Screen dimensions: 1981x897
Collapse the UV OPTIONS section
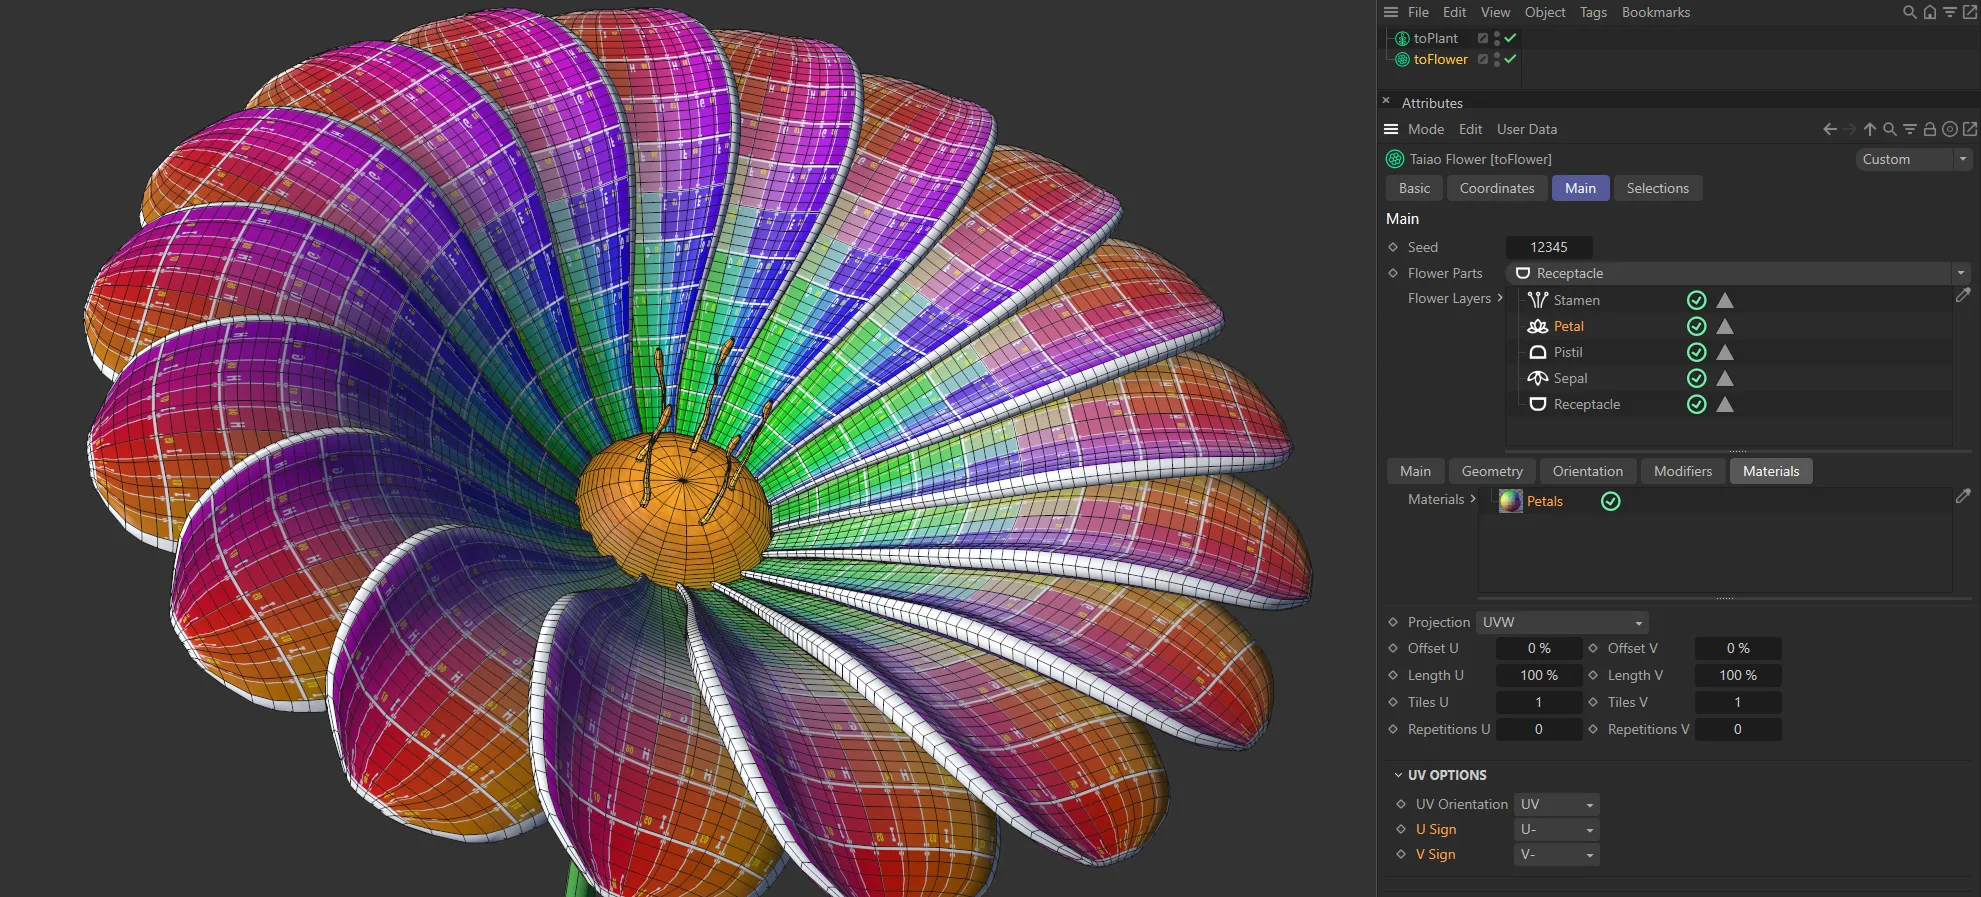(1399, 775)
